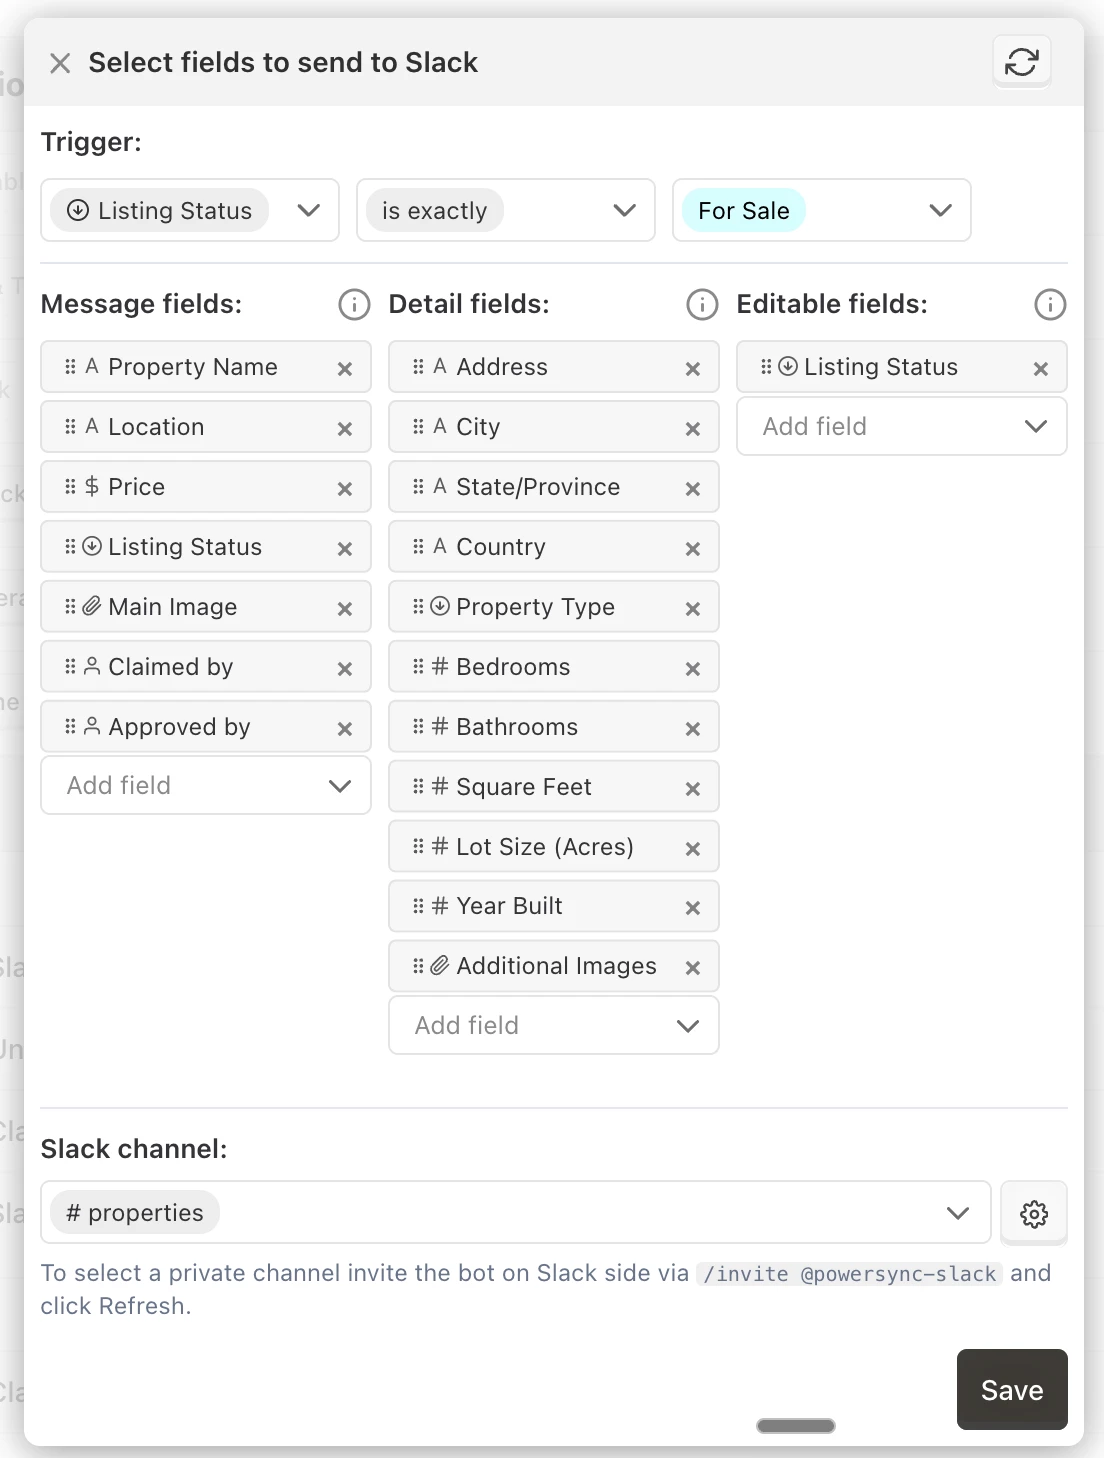
Task: Click the drag handle for Price field
Action: click(70, 487)
